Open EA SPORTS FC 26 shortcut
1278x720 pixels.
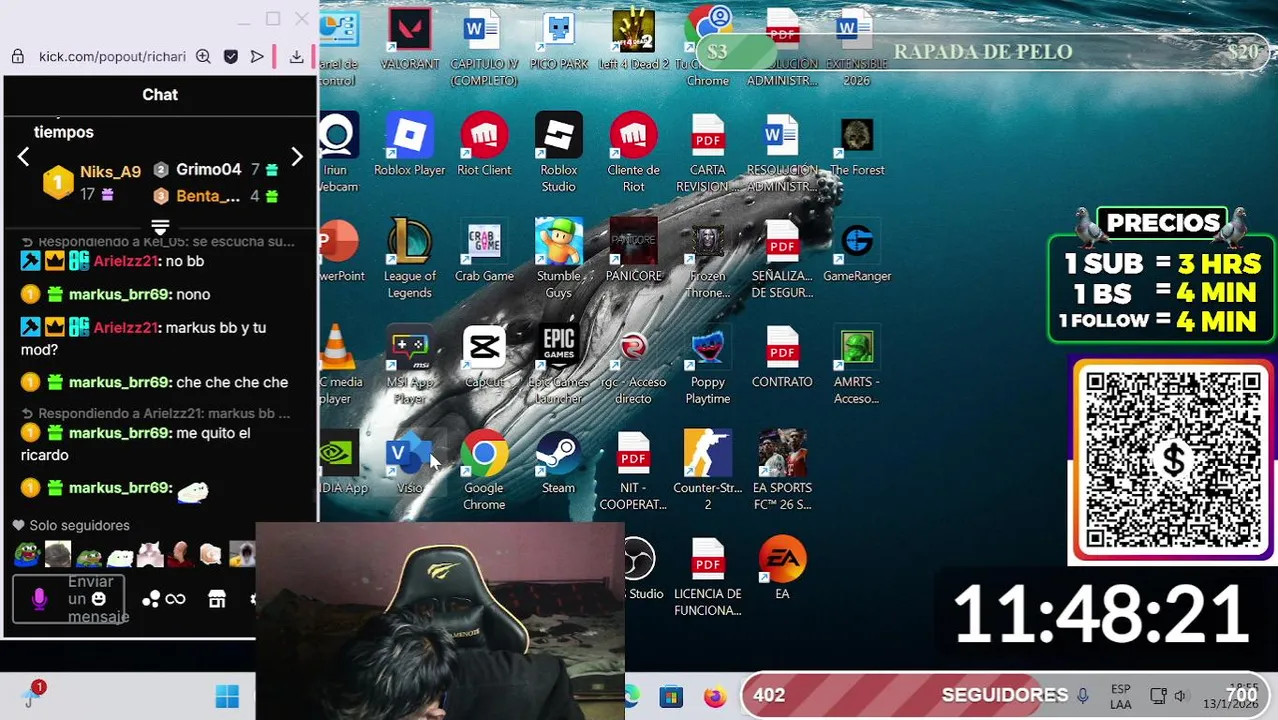click(x=782, y=472)
